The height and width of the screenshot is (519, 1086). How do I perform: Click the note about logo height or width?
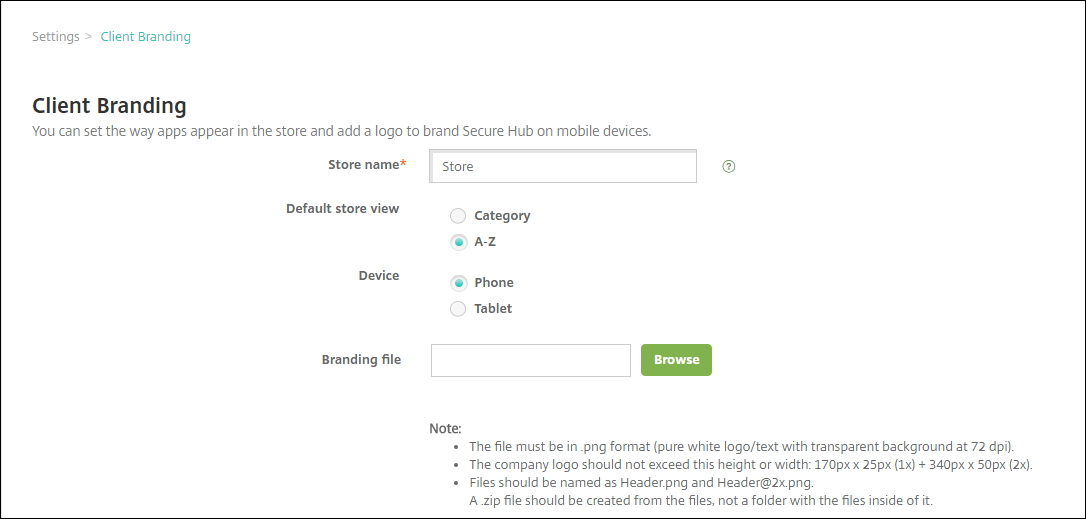[750, 465]
